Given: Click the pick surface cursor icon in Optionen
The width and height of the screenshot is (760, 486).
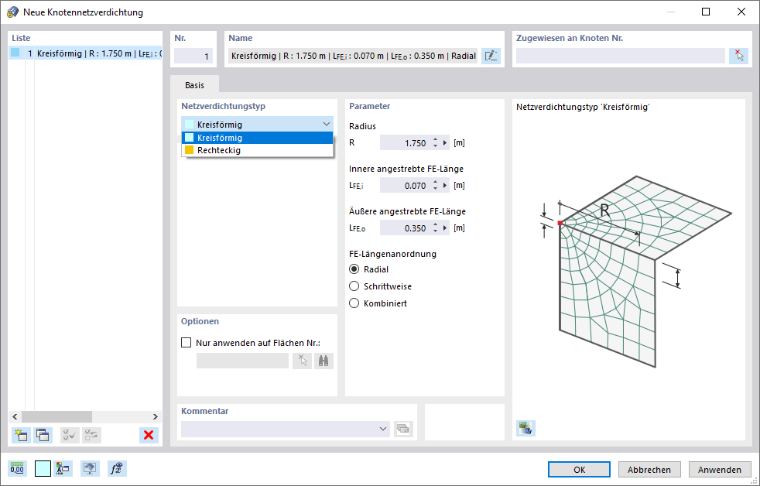Looking at the screenshot, I should 302,361.
